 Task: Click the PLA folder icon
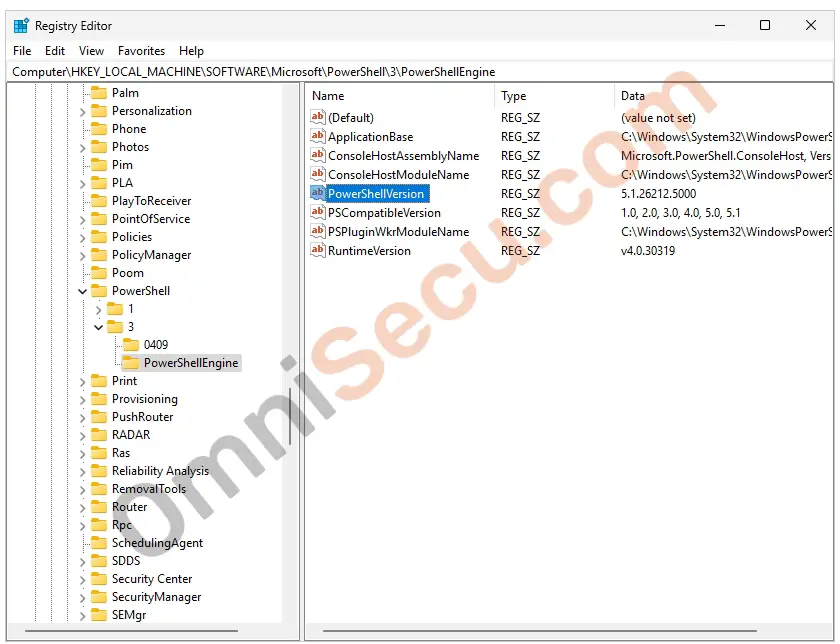[99, 183]
